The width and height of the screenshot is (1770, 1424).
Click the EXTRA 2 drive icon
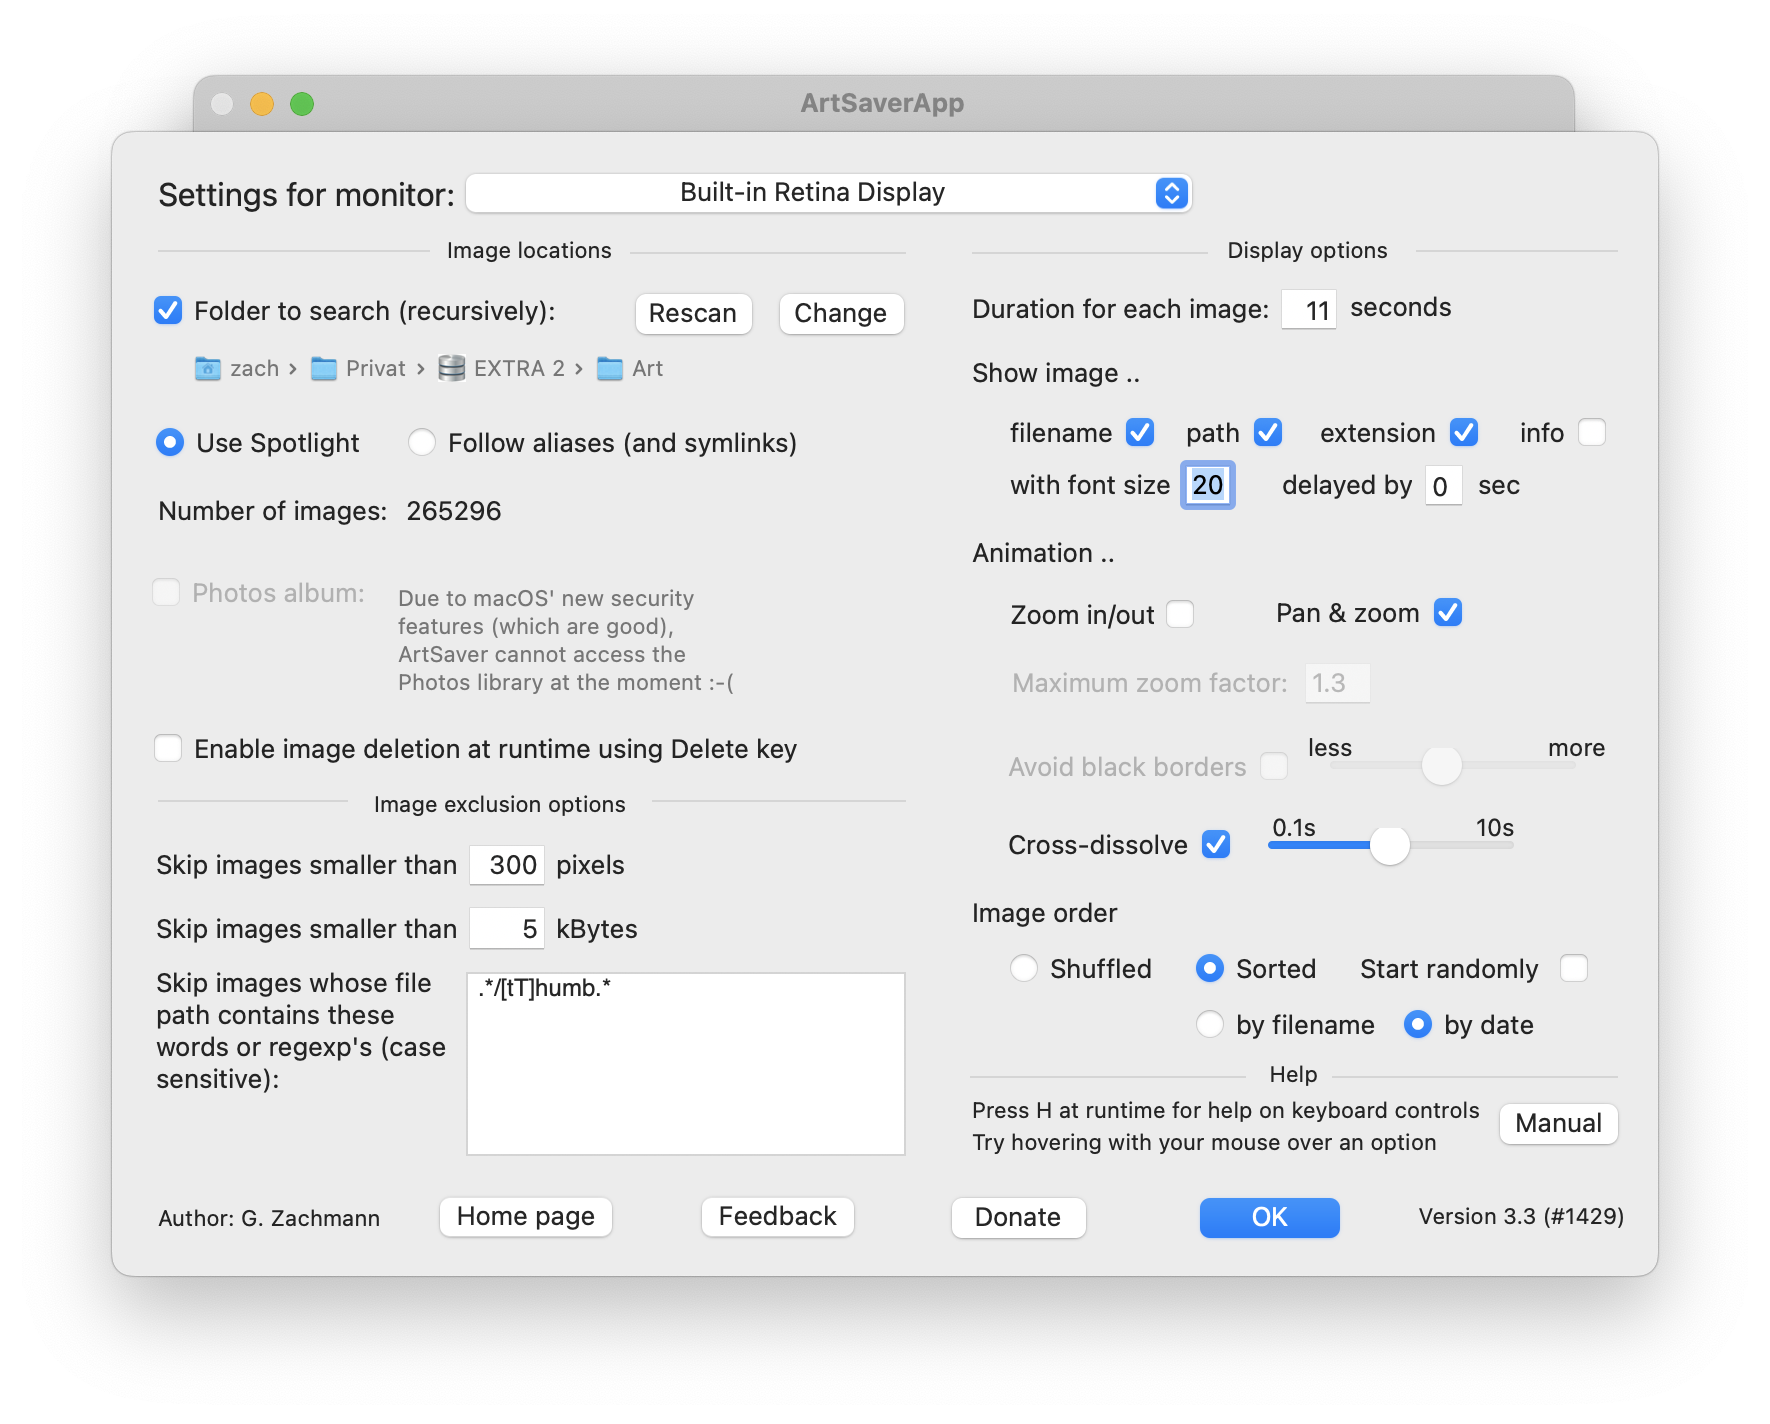pos(452,369)
